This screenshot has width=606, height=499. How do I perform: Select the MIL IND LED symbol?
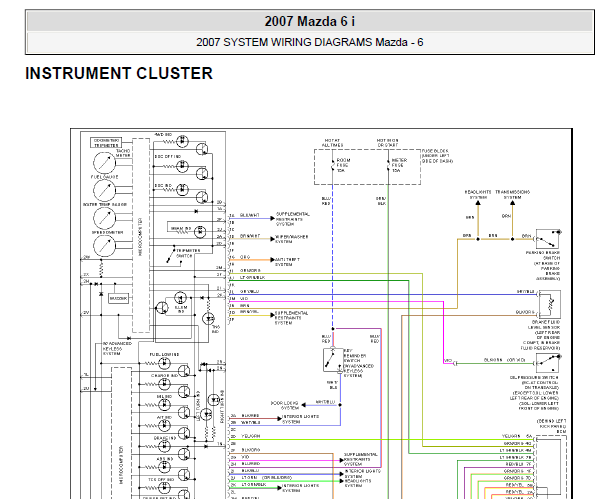164,405
